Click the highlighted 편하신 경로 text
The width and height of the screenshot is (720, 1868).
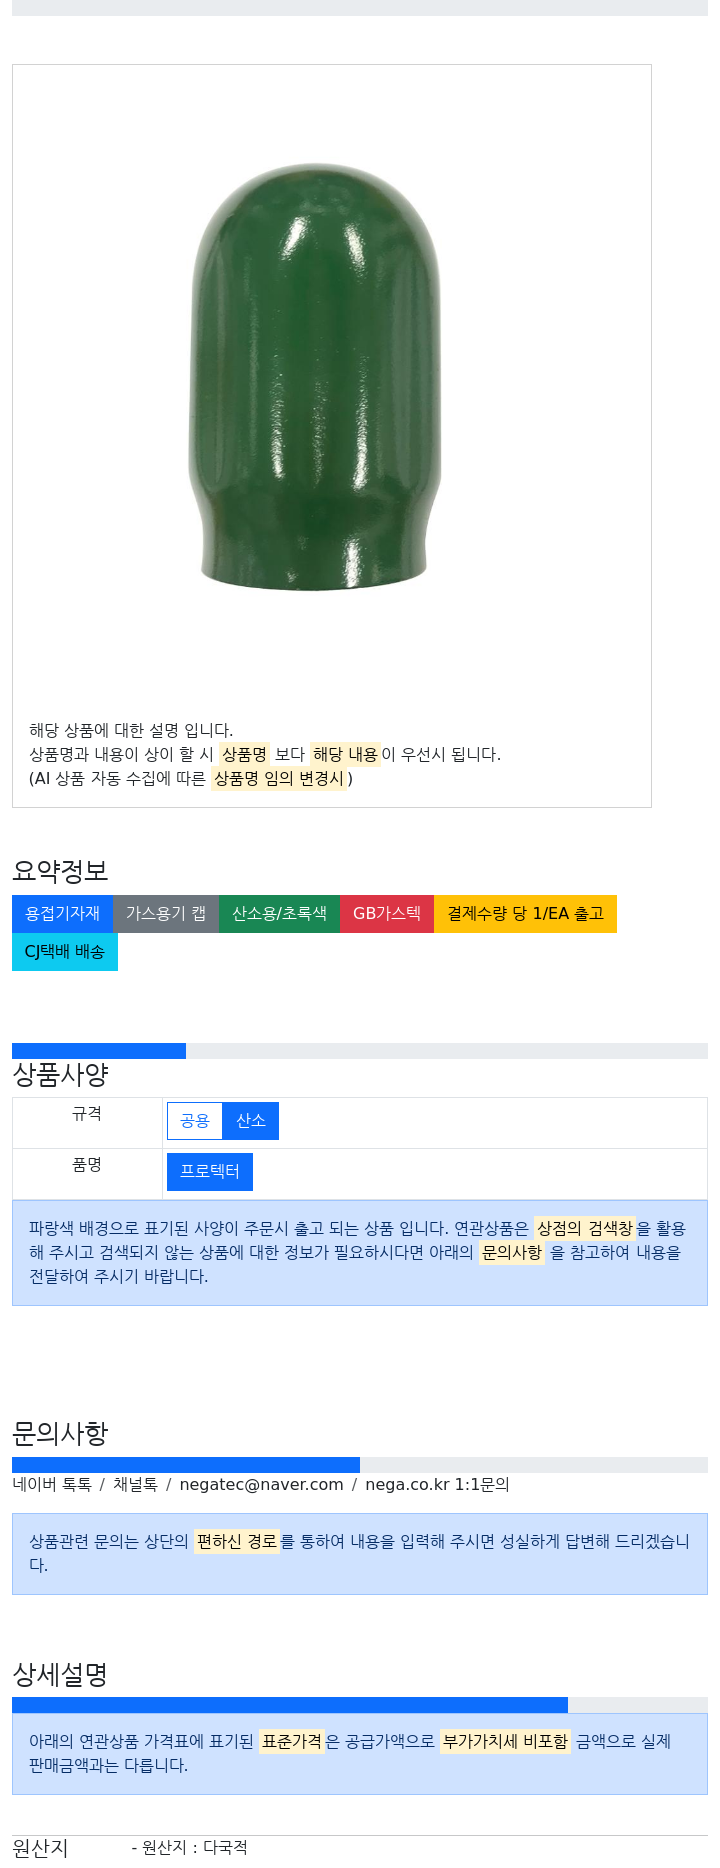pos(236,1542)
